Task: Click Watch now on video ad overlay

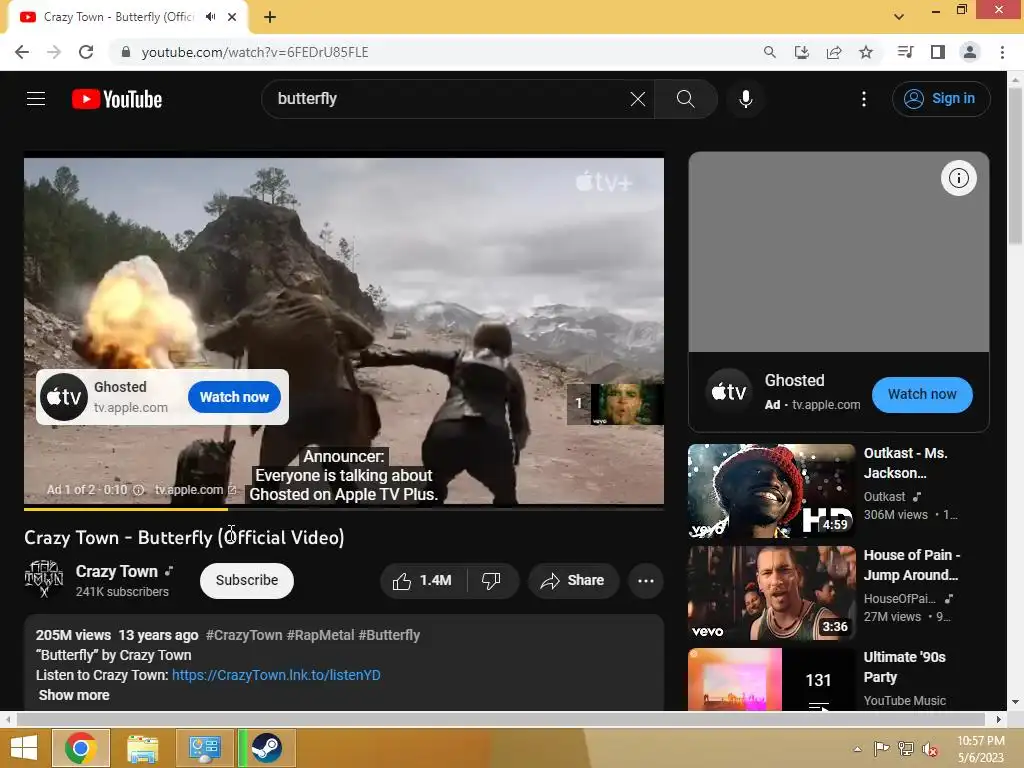Action: coord(234,397)
